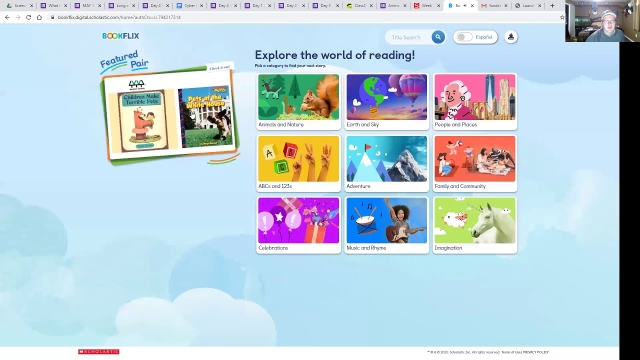Viewport: 640px width, 360px height.
Task: Click the padlock site info icon
Action: 52,17
